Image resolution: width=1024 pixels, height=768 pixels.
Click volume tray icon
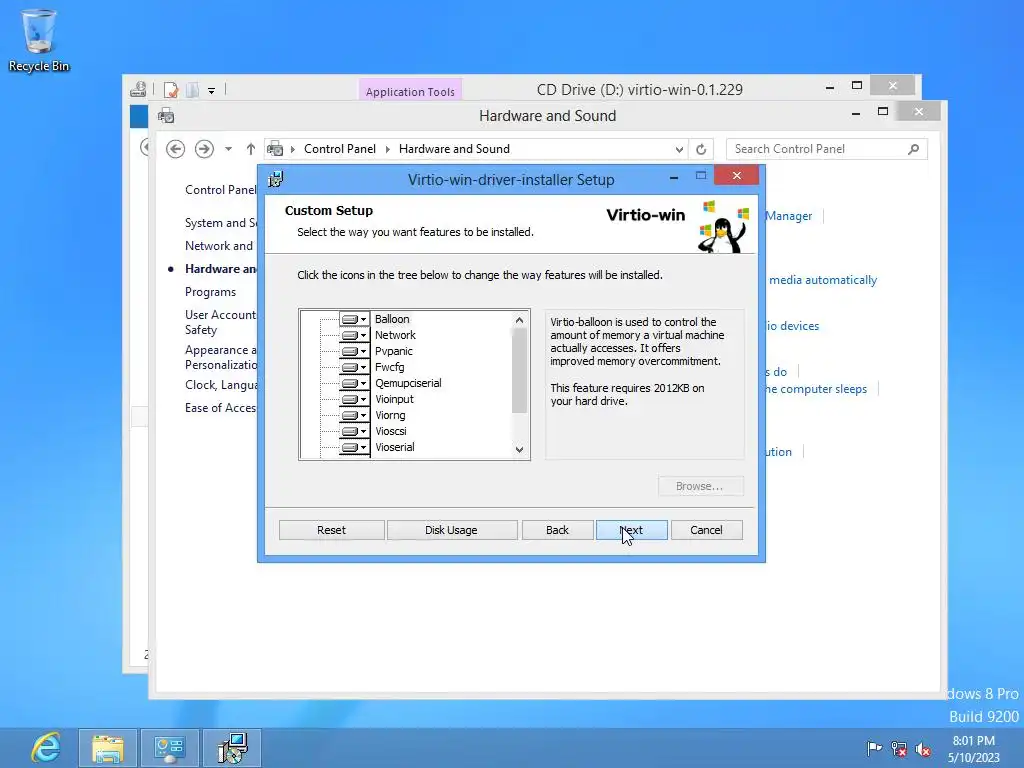923,749
